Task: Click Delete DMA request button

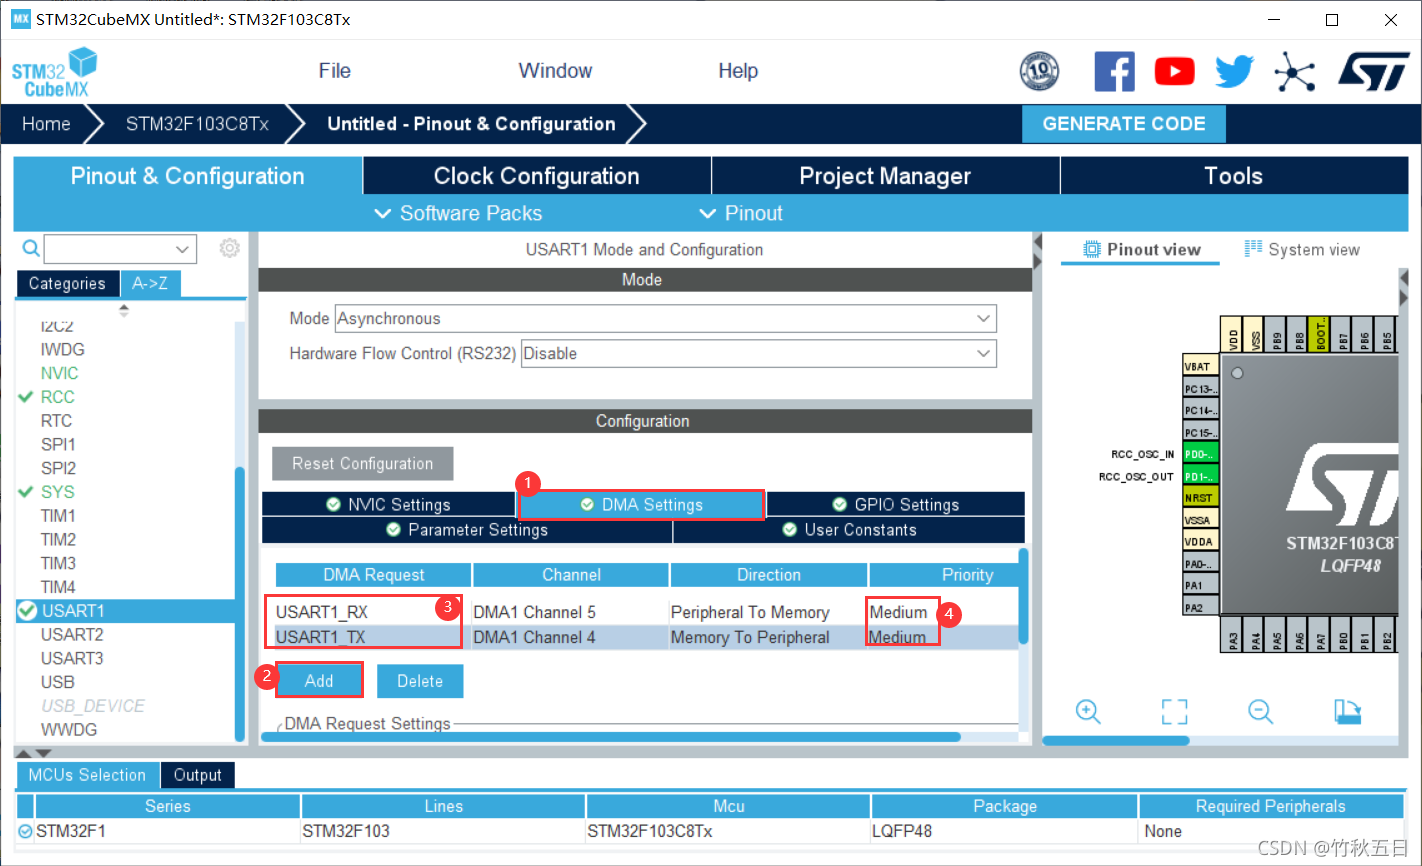Action: (x=420, y=681)
